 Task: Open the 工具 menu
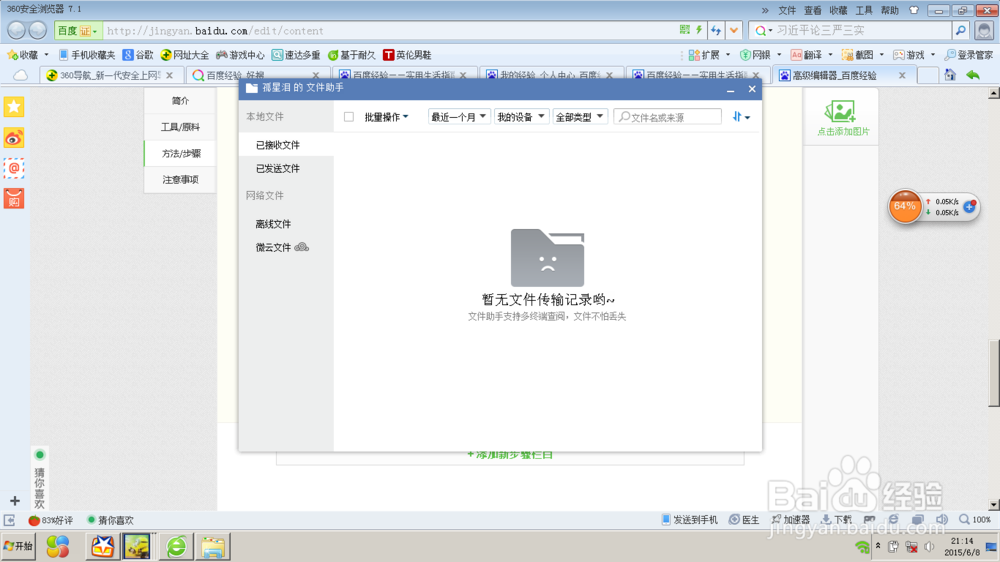click(x=864, y=10)
